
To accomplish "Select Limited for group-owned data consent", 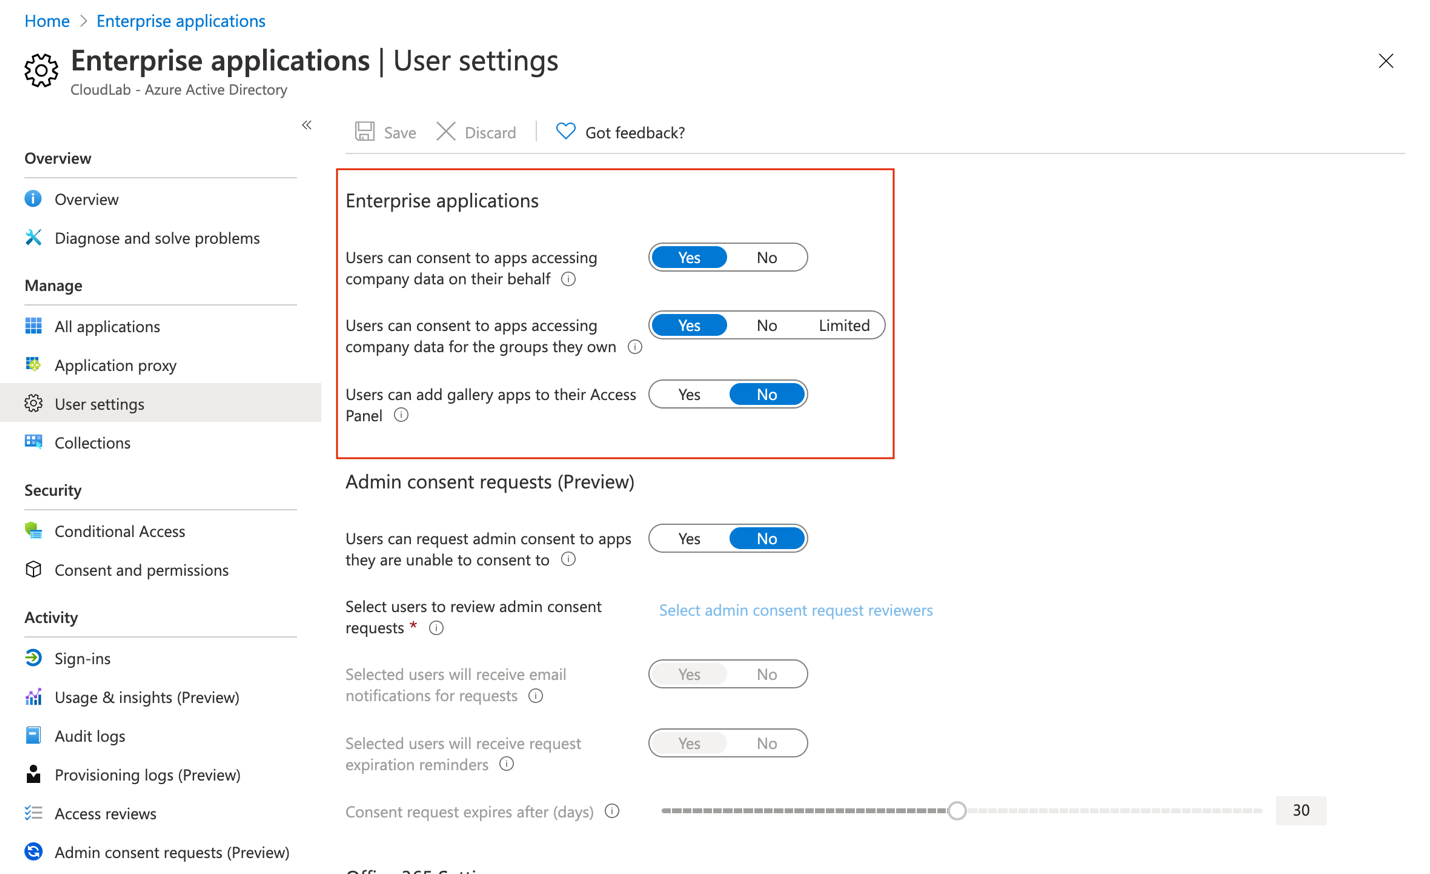I will [844, 326].
